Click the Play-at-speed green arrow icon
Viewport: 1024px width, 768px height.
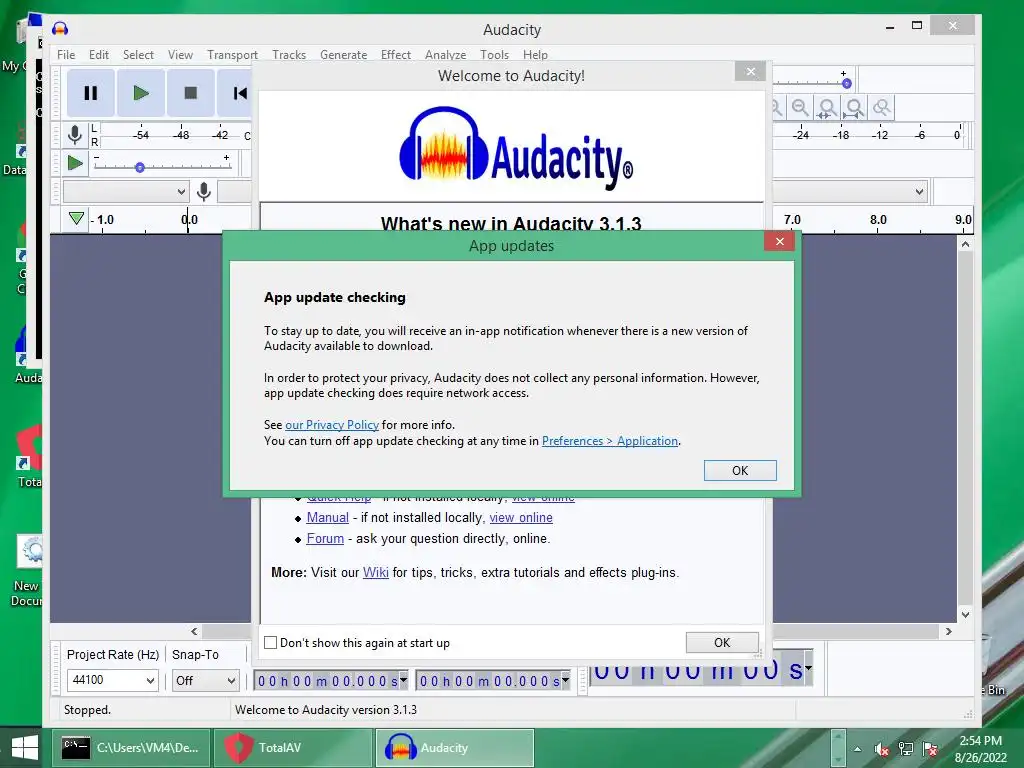[x=75, y=163]
